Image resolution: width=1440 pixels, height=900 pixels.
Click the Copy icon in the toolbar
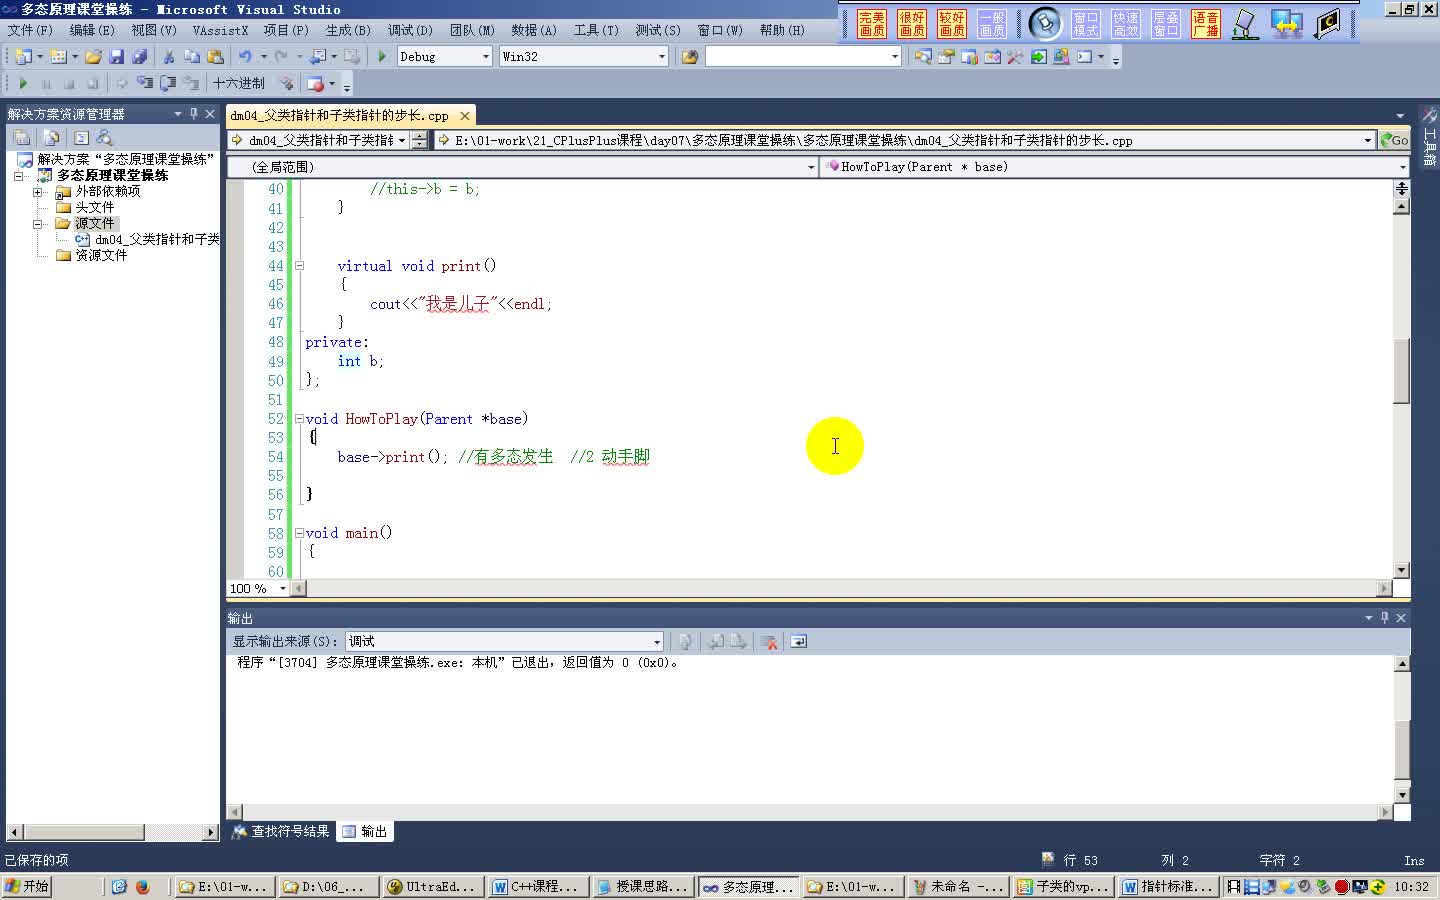(192, 57)
